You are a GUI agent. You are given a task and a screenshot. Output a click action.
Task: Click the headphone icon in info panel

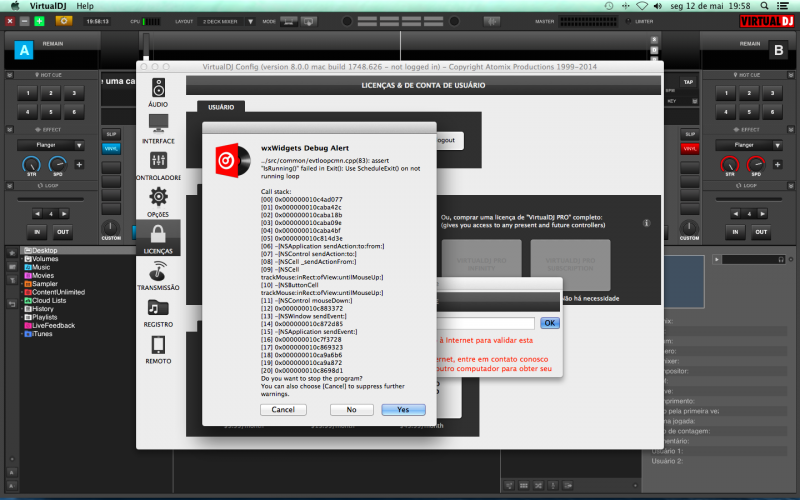click(x=781, y=260)
